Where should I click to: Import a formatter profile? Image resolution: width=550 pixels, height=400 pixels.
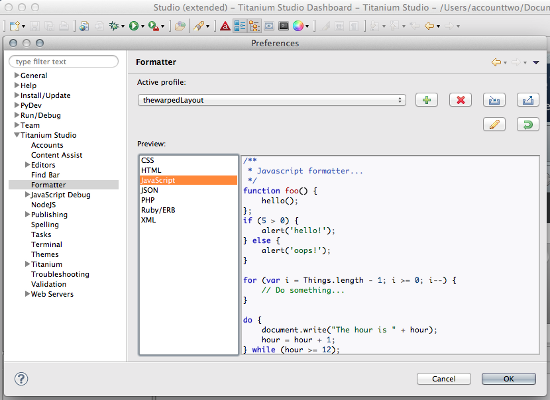pos(494,100)
